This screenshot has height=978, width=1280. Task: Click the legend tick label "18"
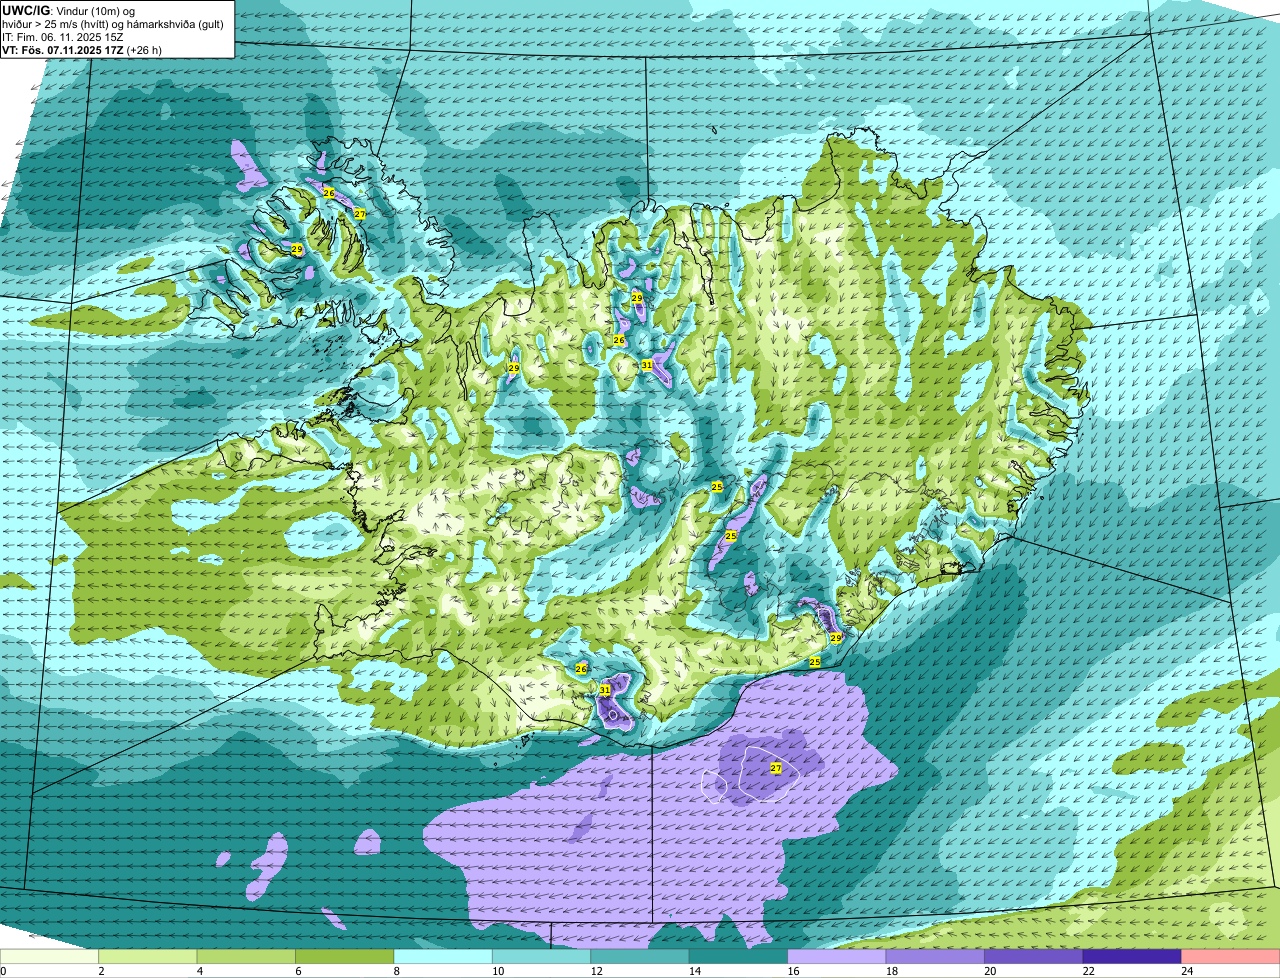click(890, 971)
